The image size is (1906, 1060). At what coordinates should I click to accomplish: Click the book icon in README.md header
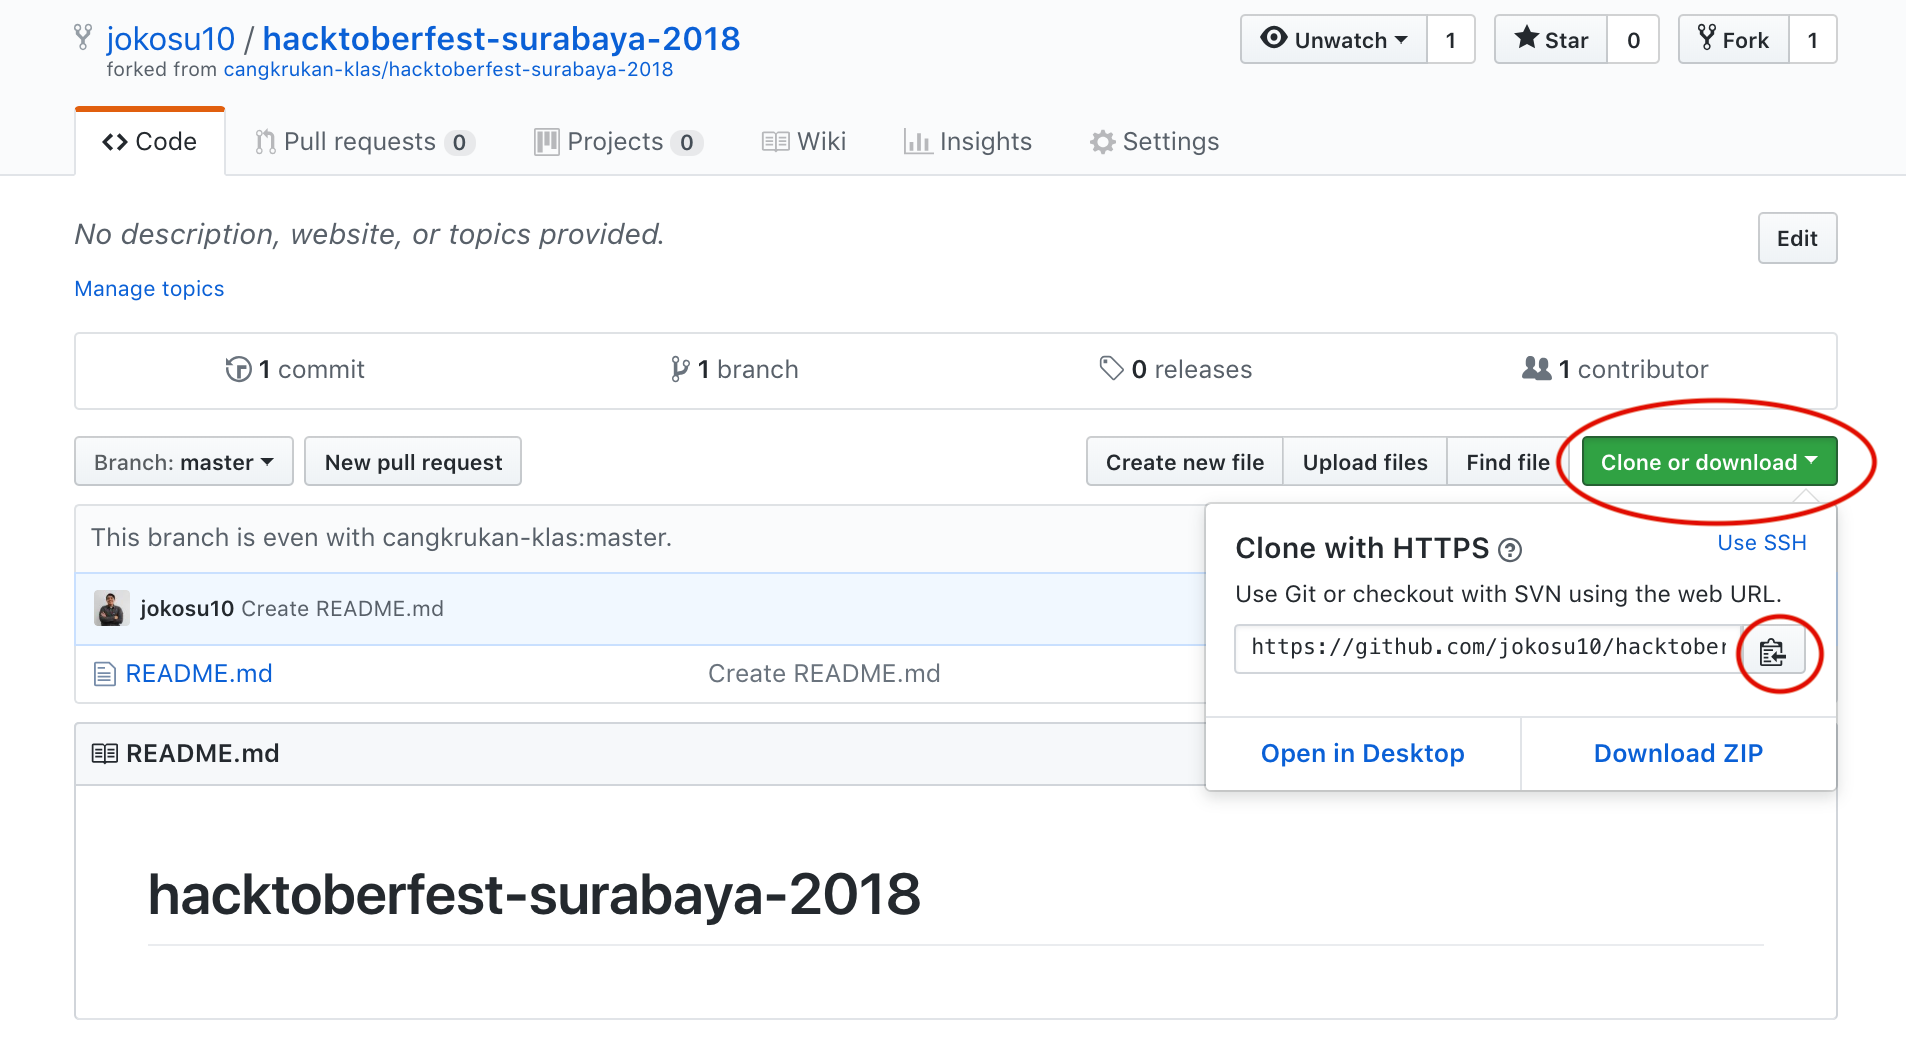click(104, 753)
